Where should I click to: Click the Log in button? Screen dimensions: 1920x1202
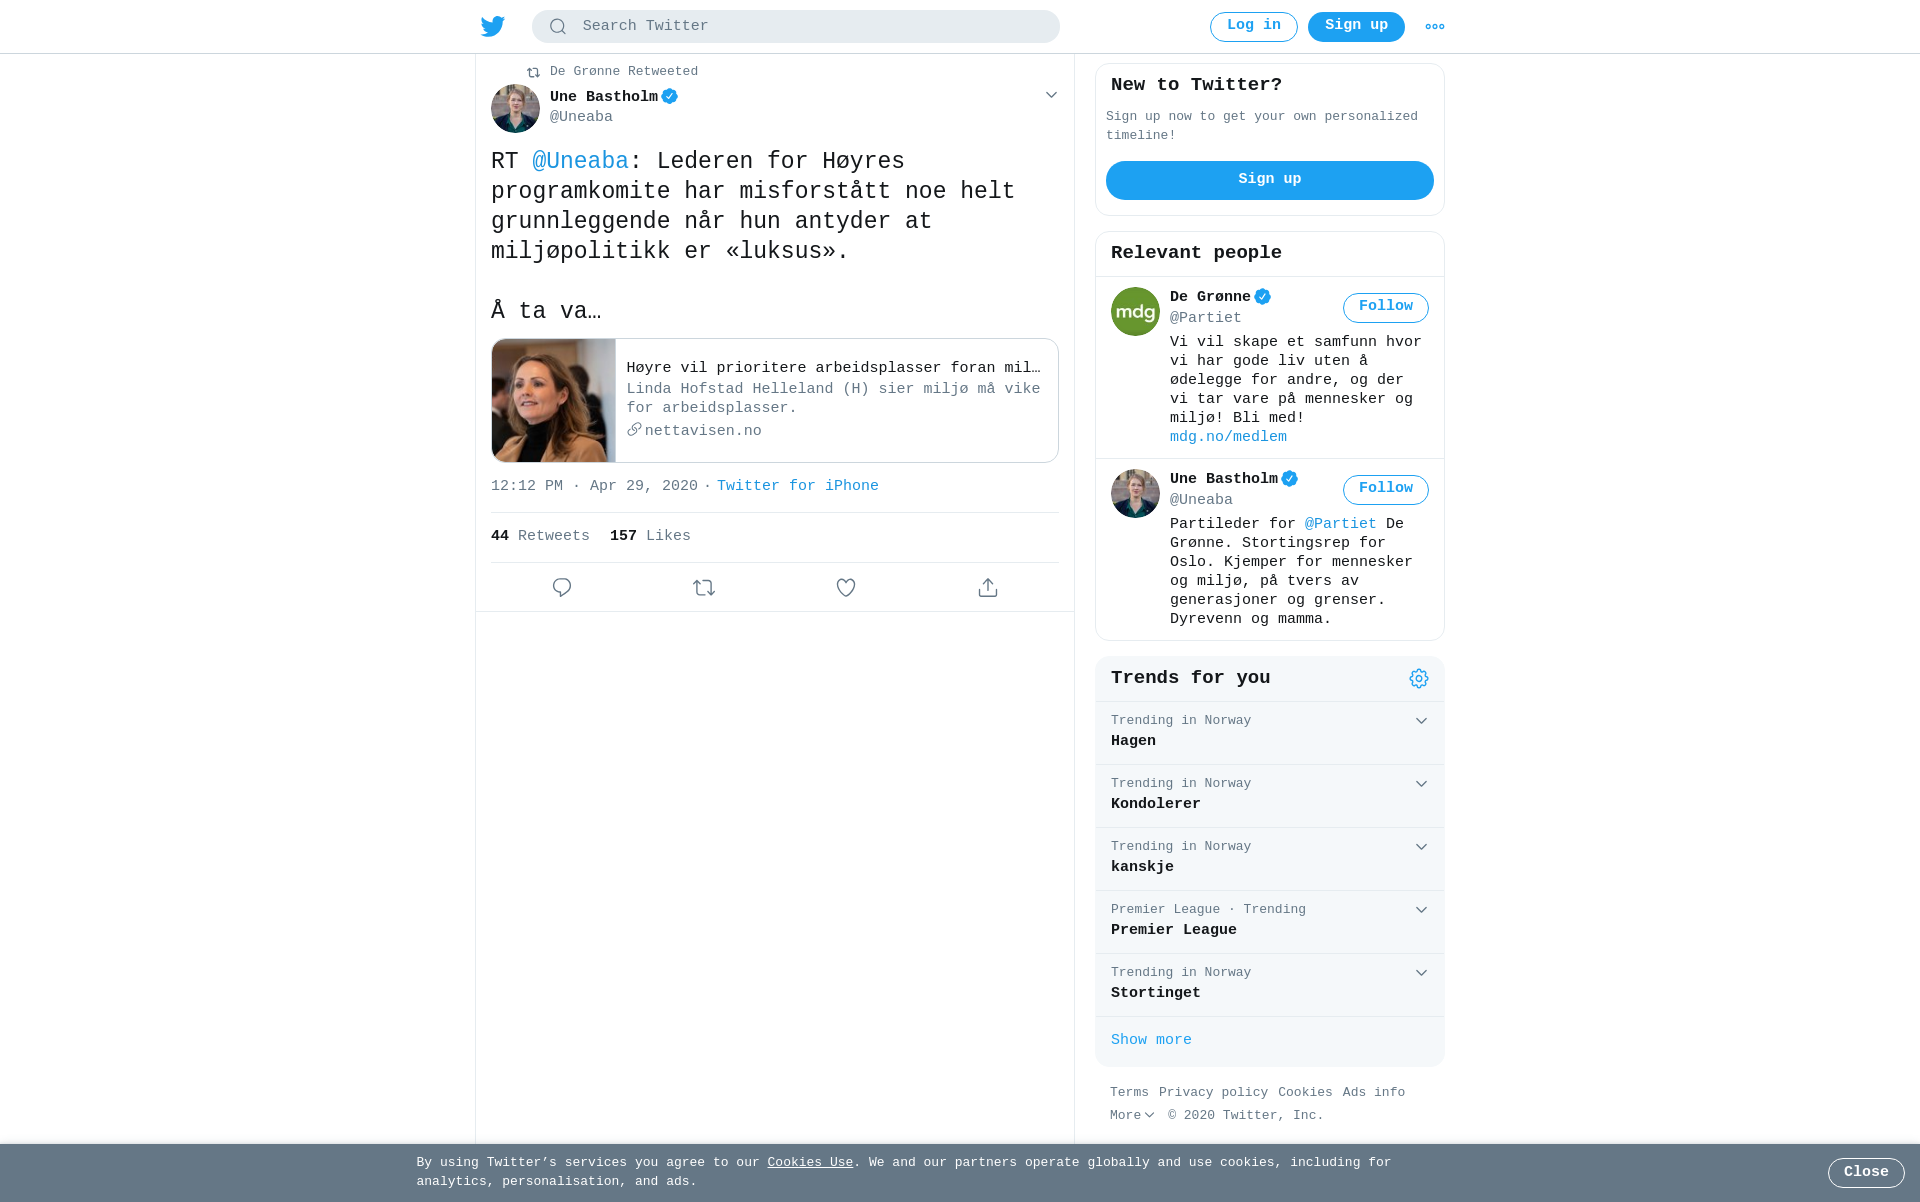coord(1254,27)
